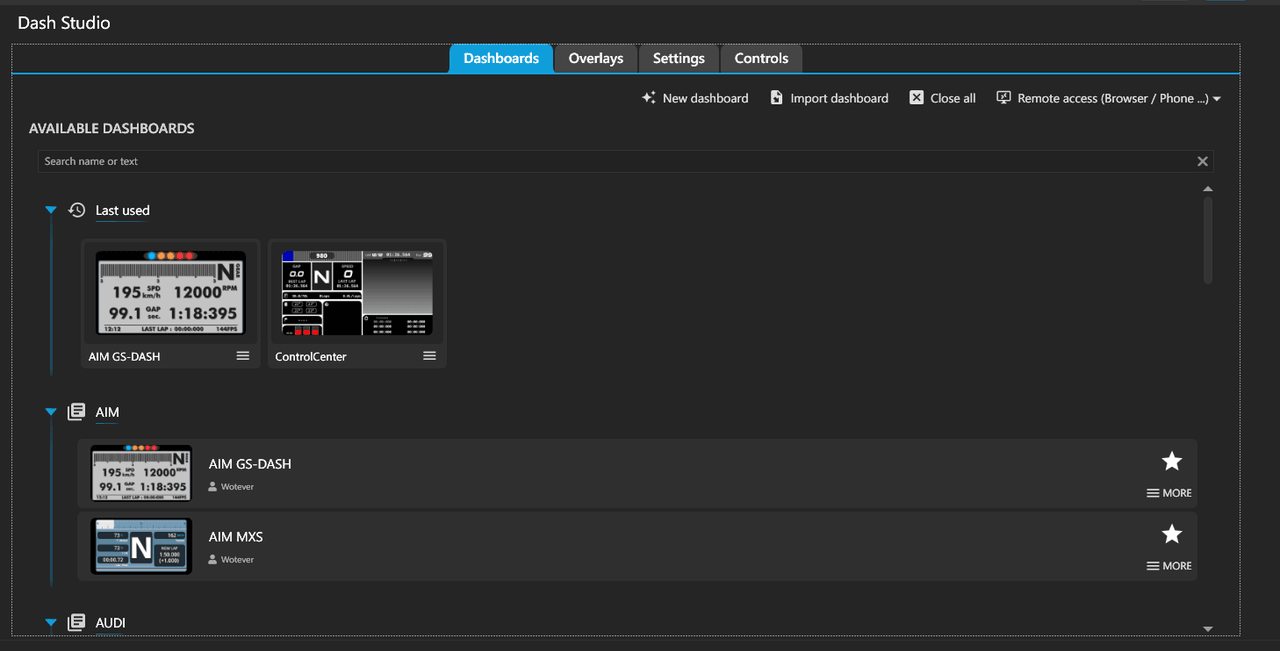The width and height of the screenshot is (1280, 651).
Task: Open menu icon on AIM GS-DASH card
Action: [x=243, y=356]
